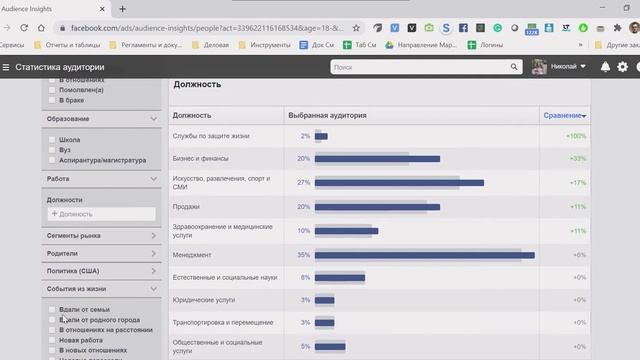640x360 pixels.
Task: Click the Skype-like S extension icon
Action: (446, 28)
